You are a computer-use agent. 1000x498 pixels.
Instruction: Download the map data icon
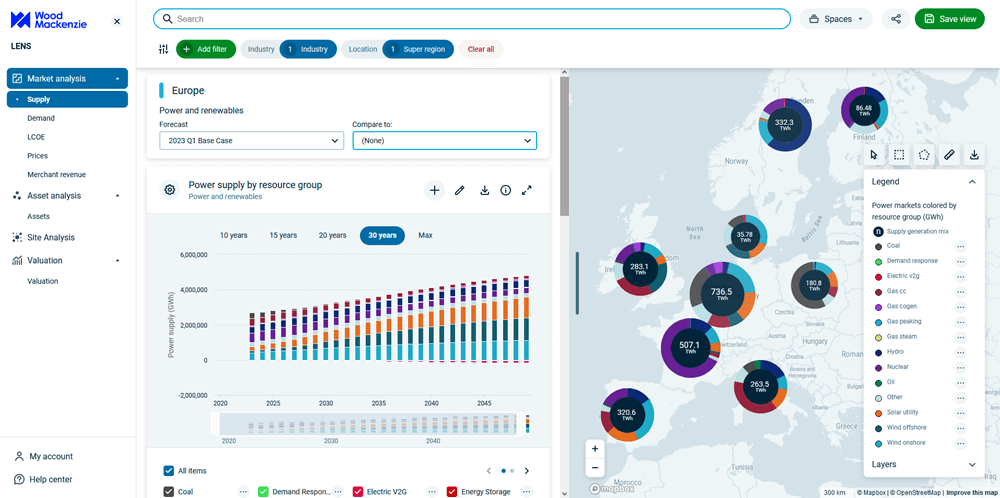(x=974, y=155)
